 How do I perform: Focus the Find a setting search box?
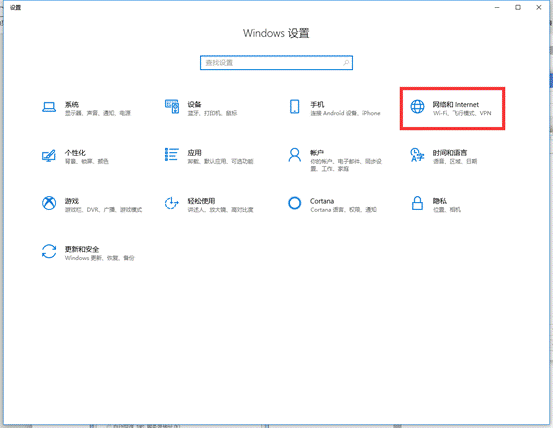276,63
